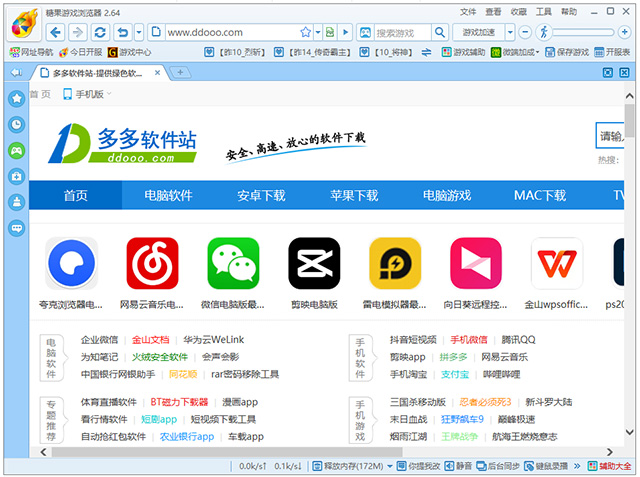The width and height of the screenshot is (640, 477).
Task: Click the running man speed slider handle
Action: (x=544, y=32)
